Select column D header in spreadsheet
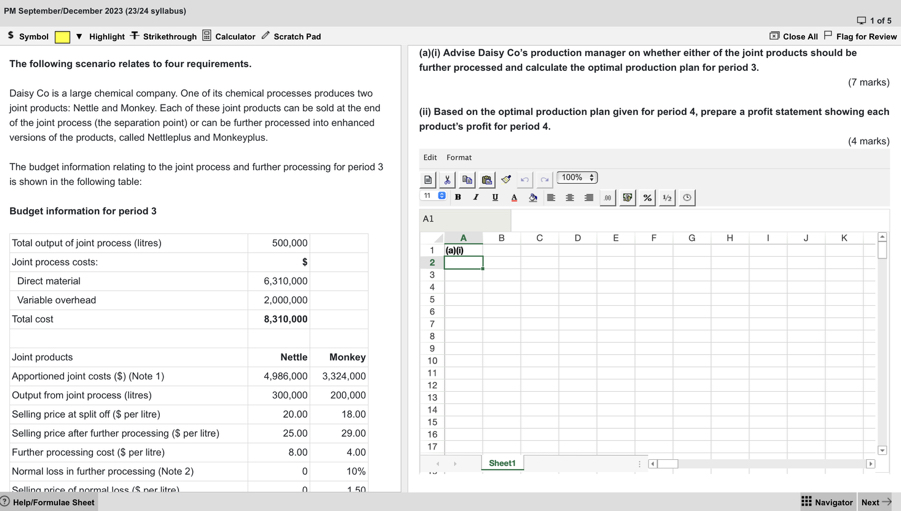Screen dimensions: 901x511 click(x=577, y=238)
